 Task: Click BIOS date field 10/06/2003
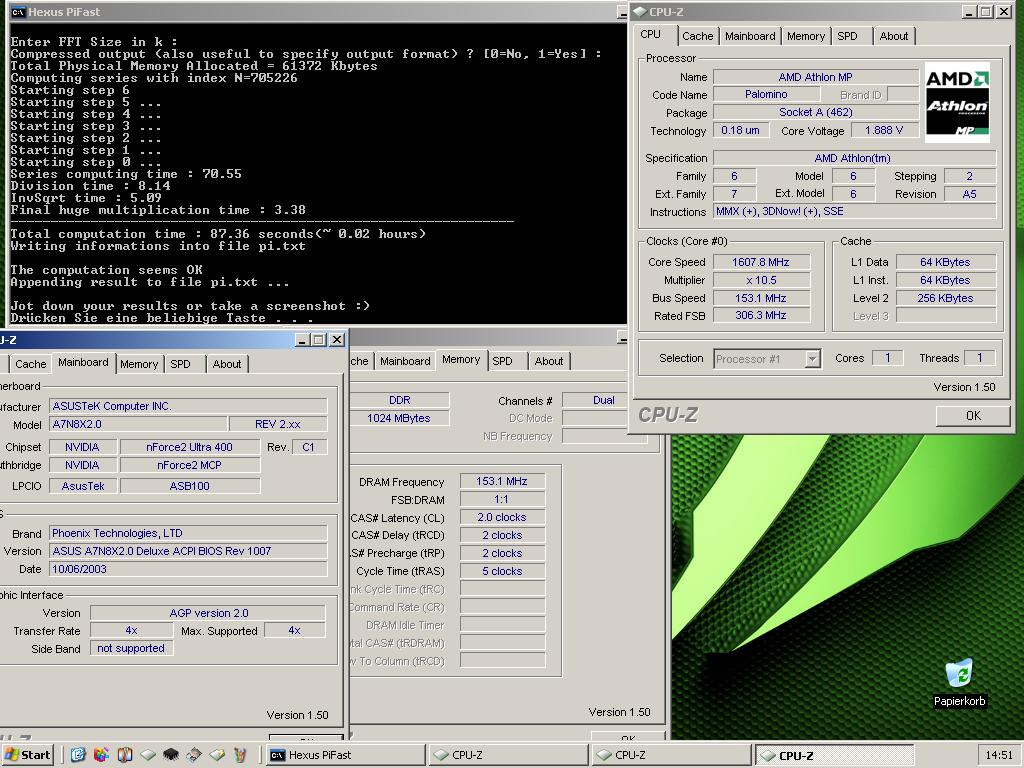tap(188, 569)
